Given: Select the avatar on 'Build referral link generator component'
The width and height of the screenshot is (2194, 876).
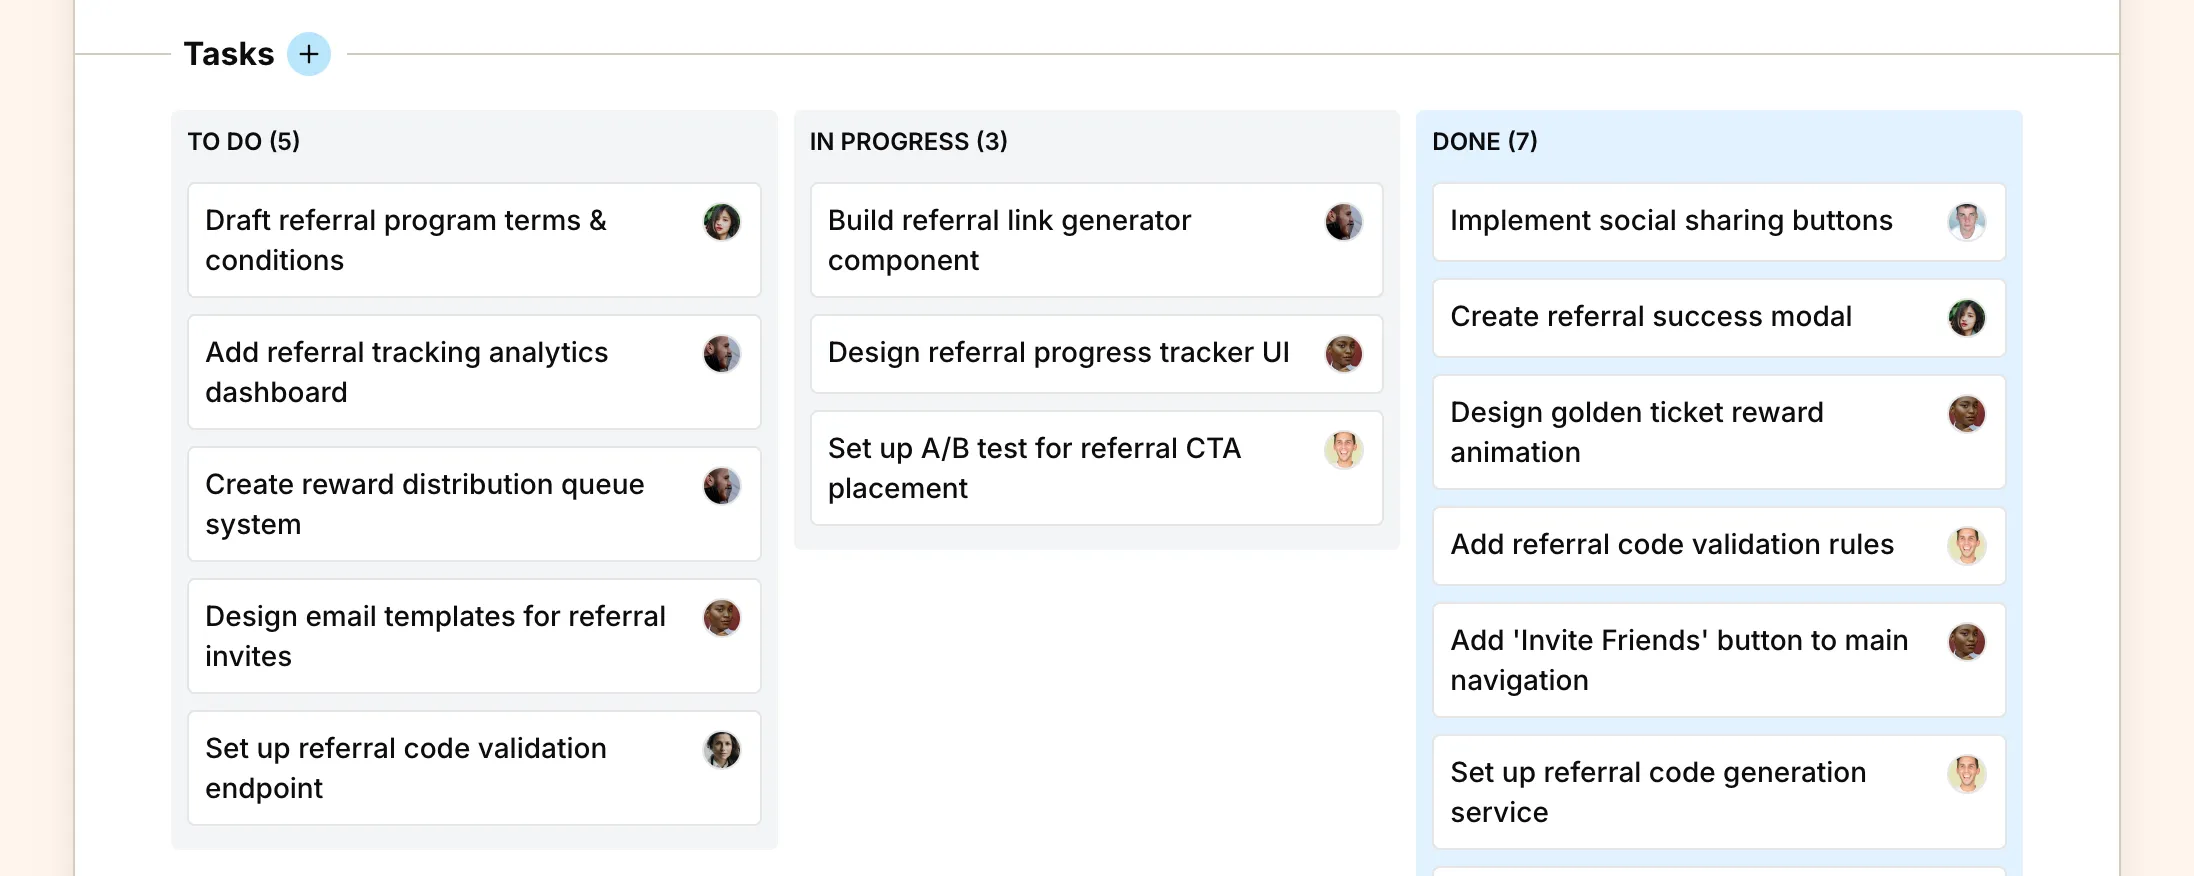Looking at the screenshot, I should pyautogui.click(x=1345, y=224).
